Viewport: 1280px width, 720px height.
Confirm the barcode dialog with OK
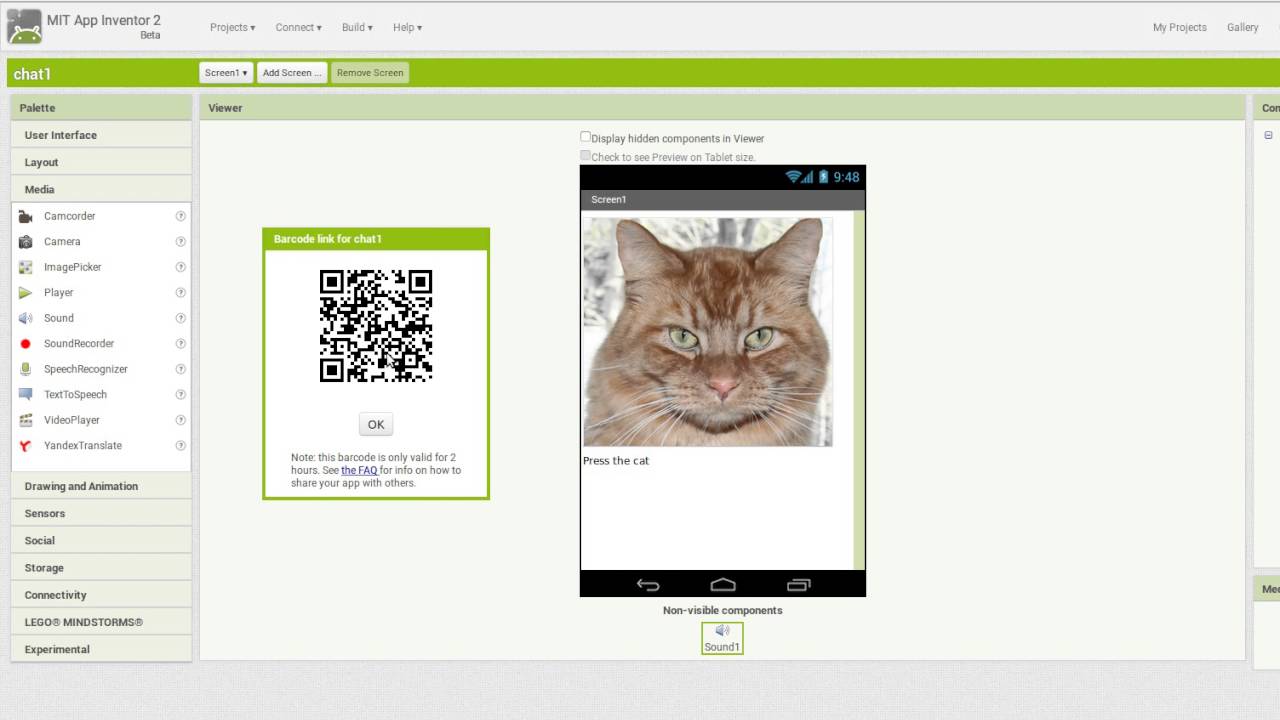click(376, 424)
